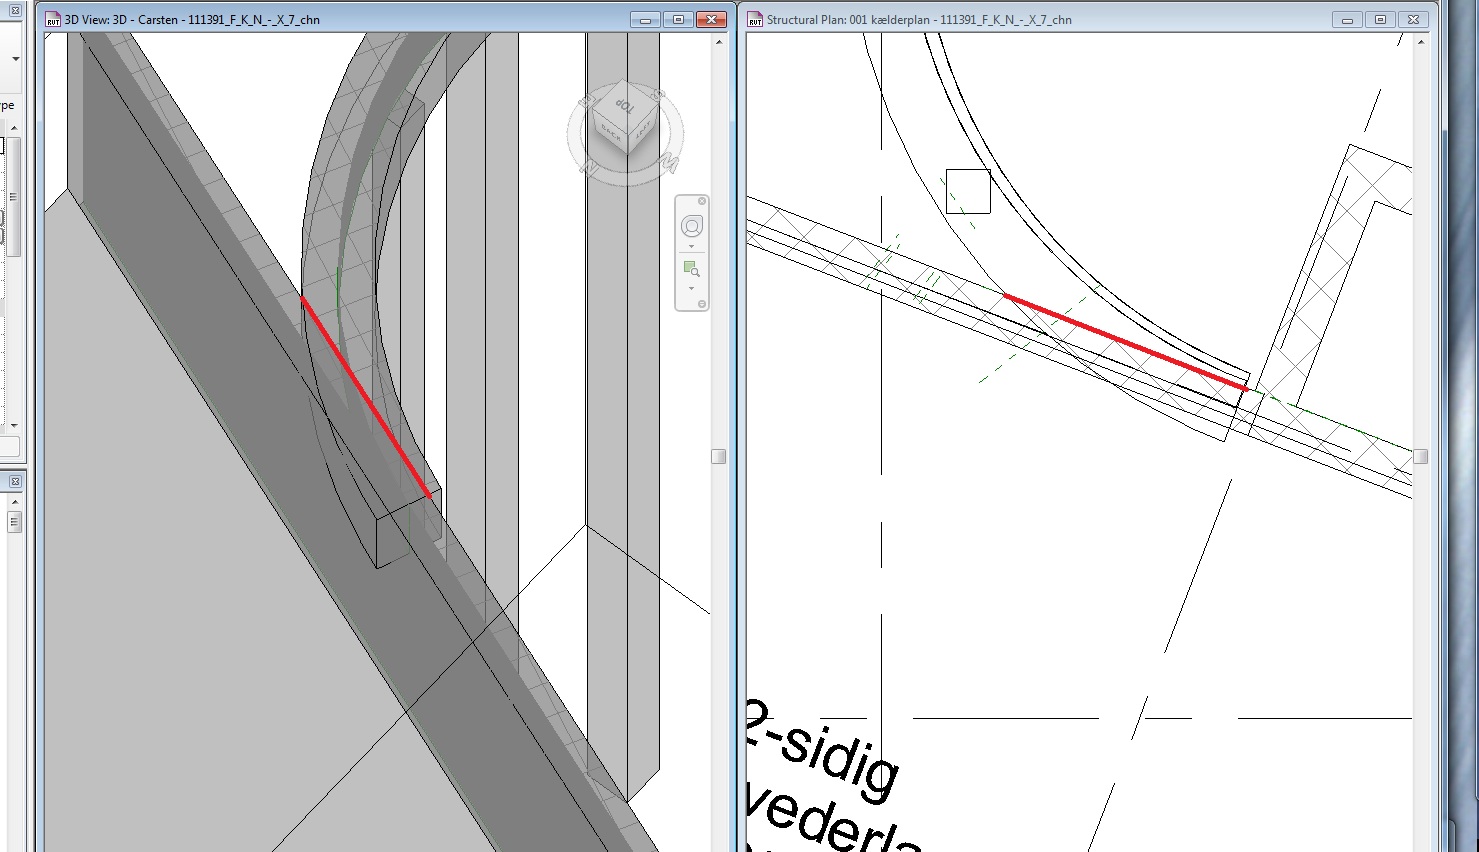Image resolution: width=1479 pixels, height=852 pixels.
Task: Minimize the 3D View Carsten window
Action: click(645, 20)
